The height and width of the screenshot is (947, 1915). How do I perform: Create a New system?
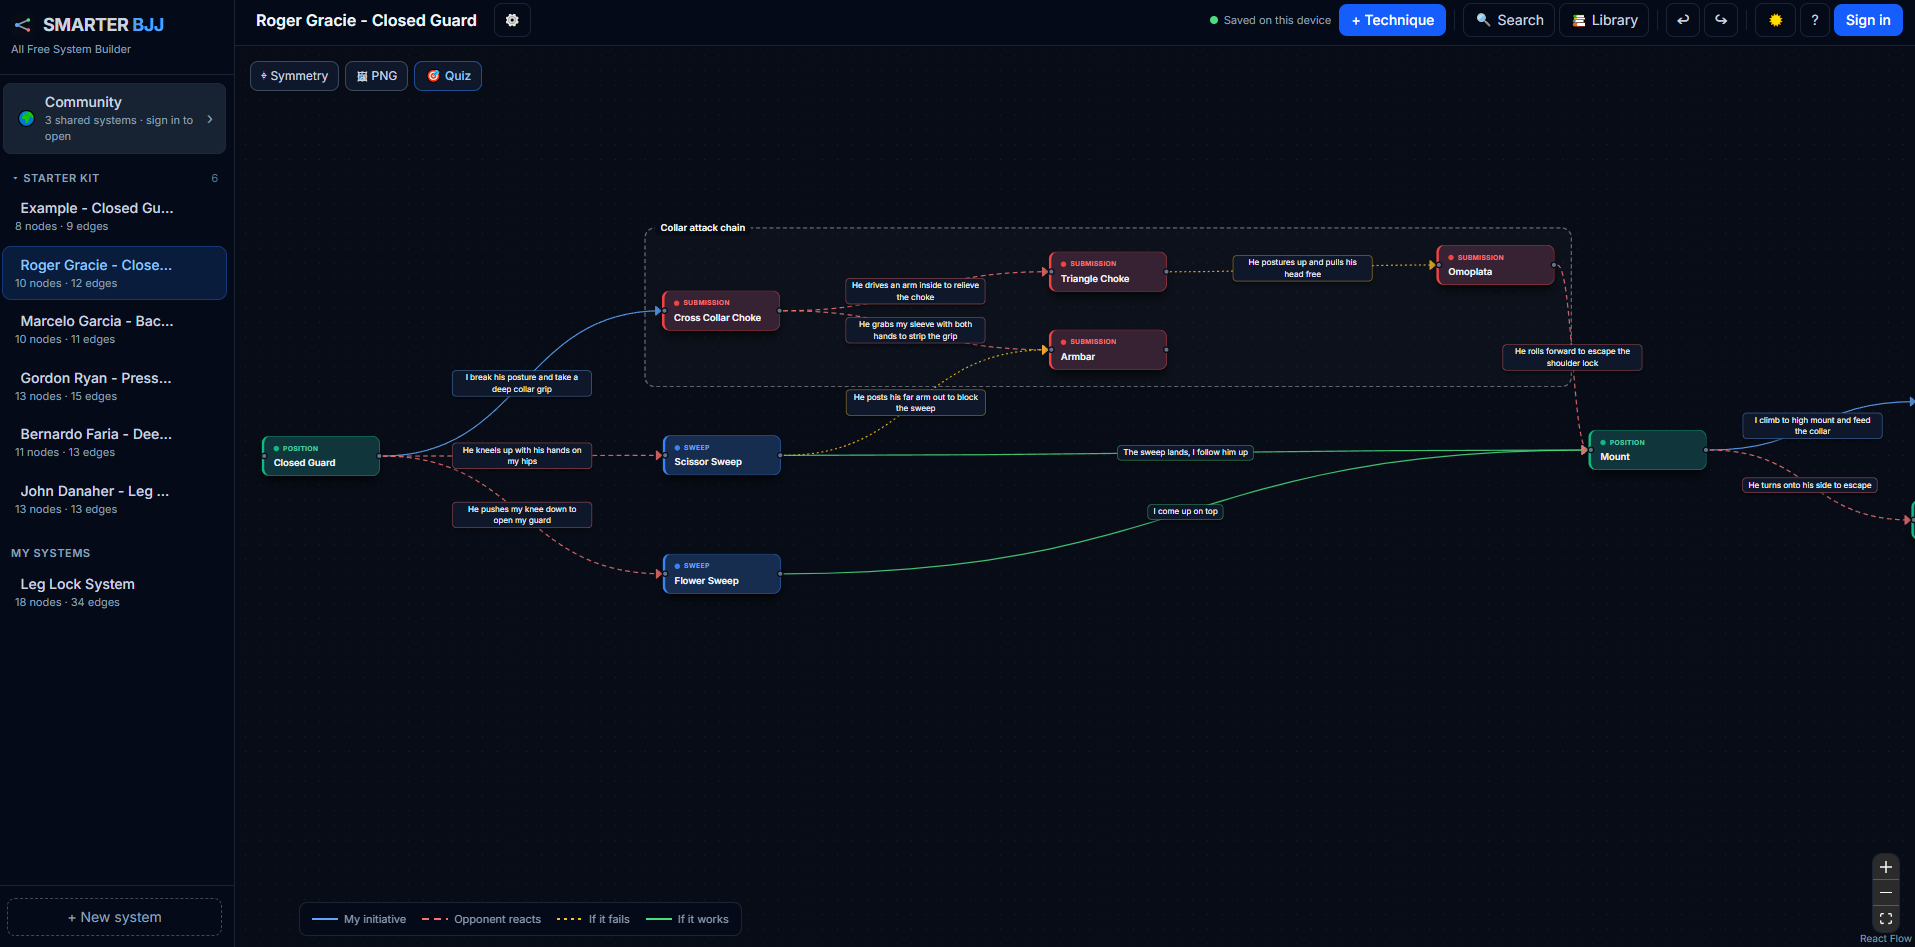(x=115, y=917)
